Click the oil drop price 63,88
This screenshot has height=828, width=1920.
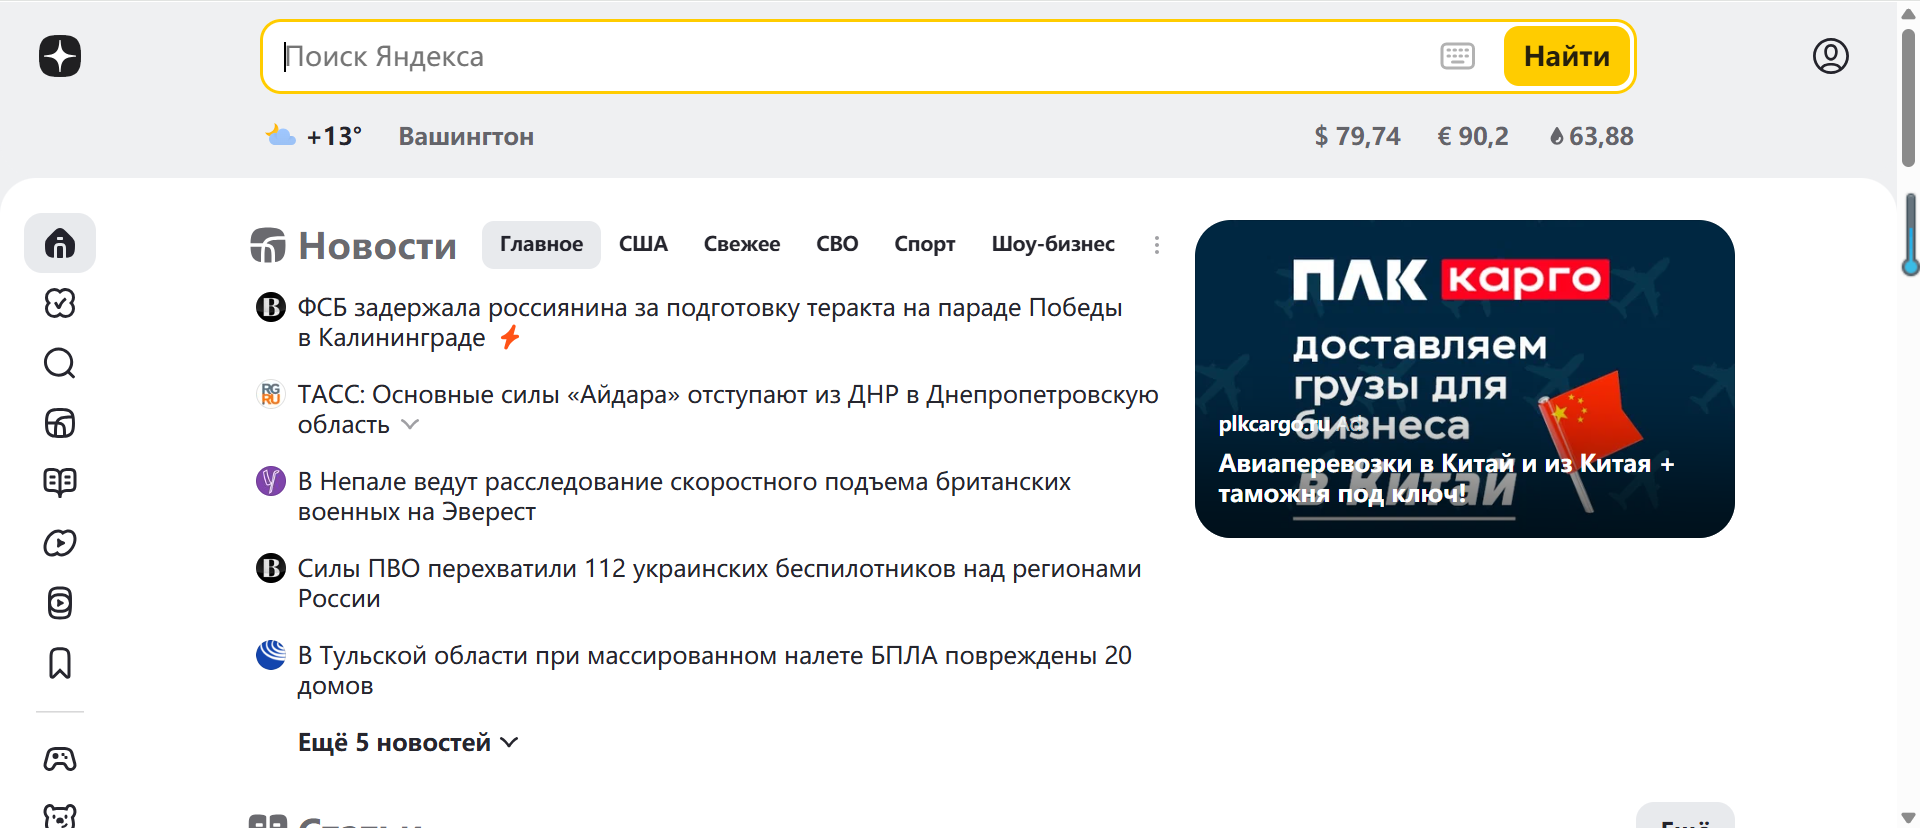[1591, 136]
